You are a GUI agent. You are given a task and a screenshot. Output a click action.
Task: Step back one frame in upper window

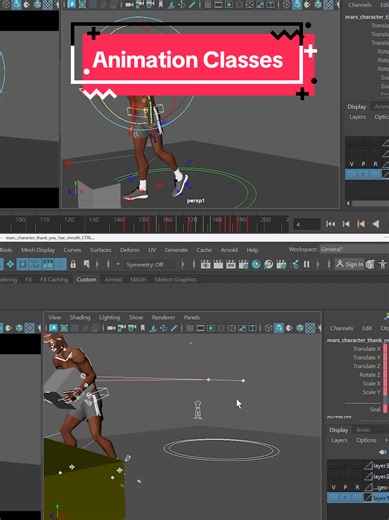click(x=346, y=224)
